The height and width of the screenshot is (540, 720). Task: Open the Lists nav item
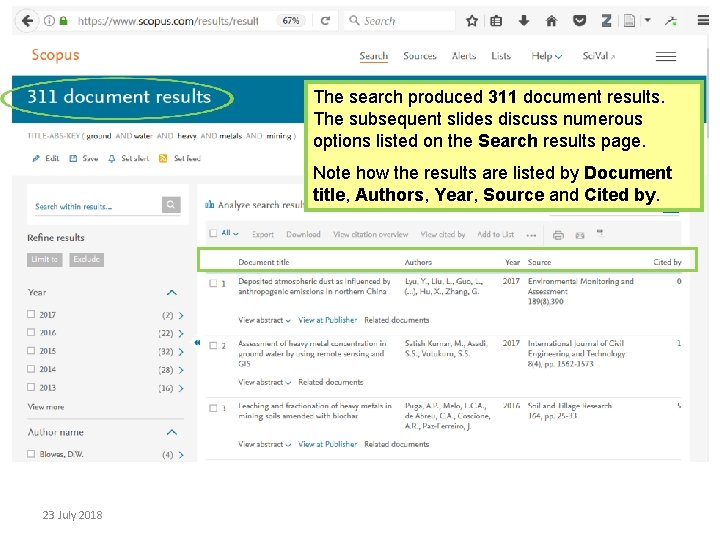pyautogui.click(x=501, y=56)
